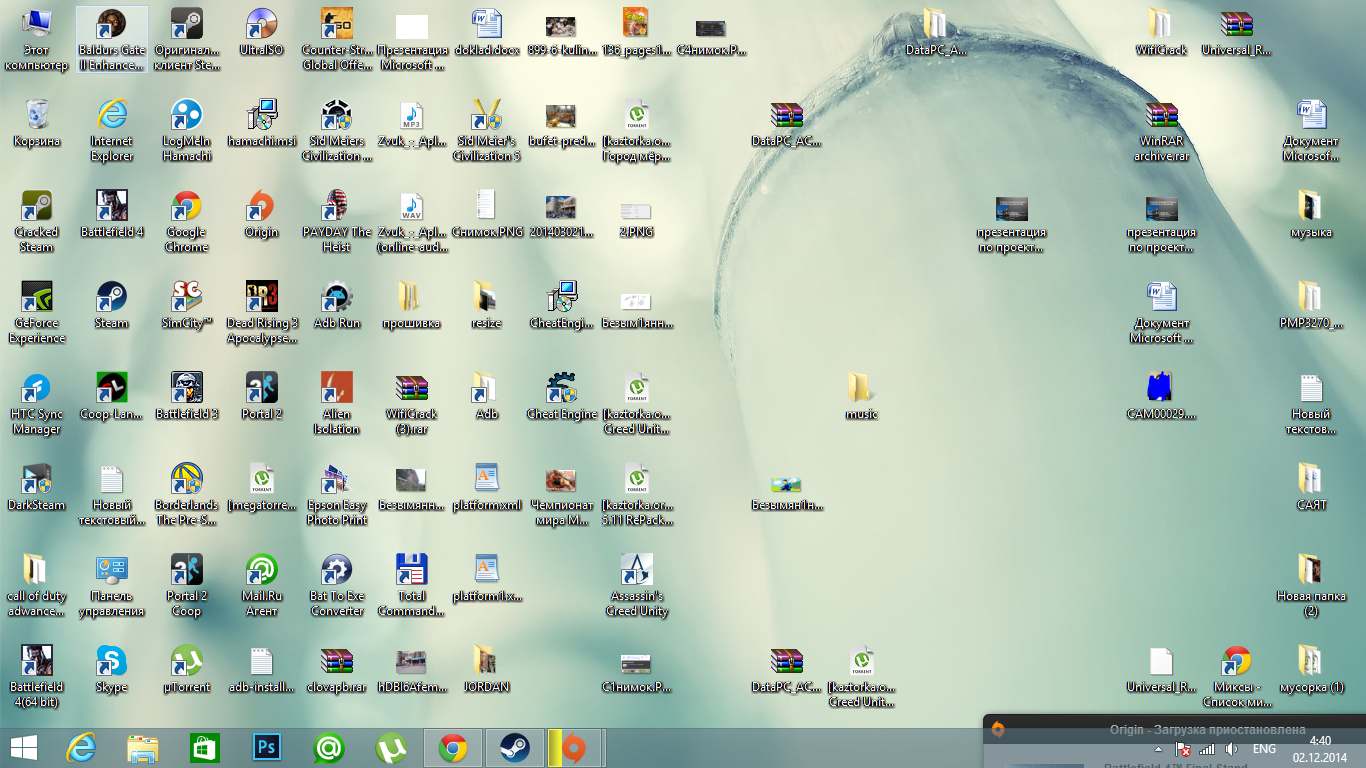1366x768 pixels.
Task: Open Bat To Exe Converter shortcut
Action: tap(337, 585)
